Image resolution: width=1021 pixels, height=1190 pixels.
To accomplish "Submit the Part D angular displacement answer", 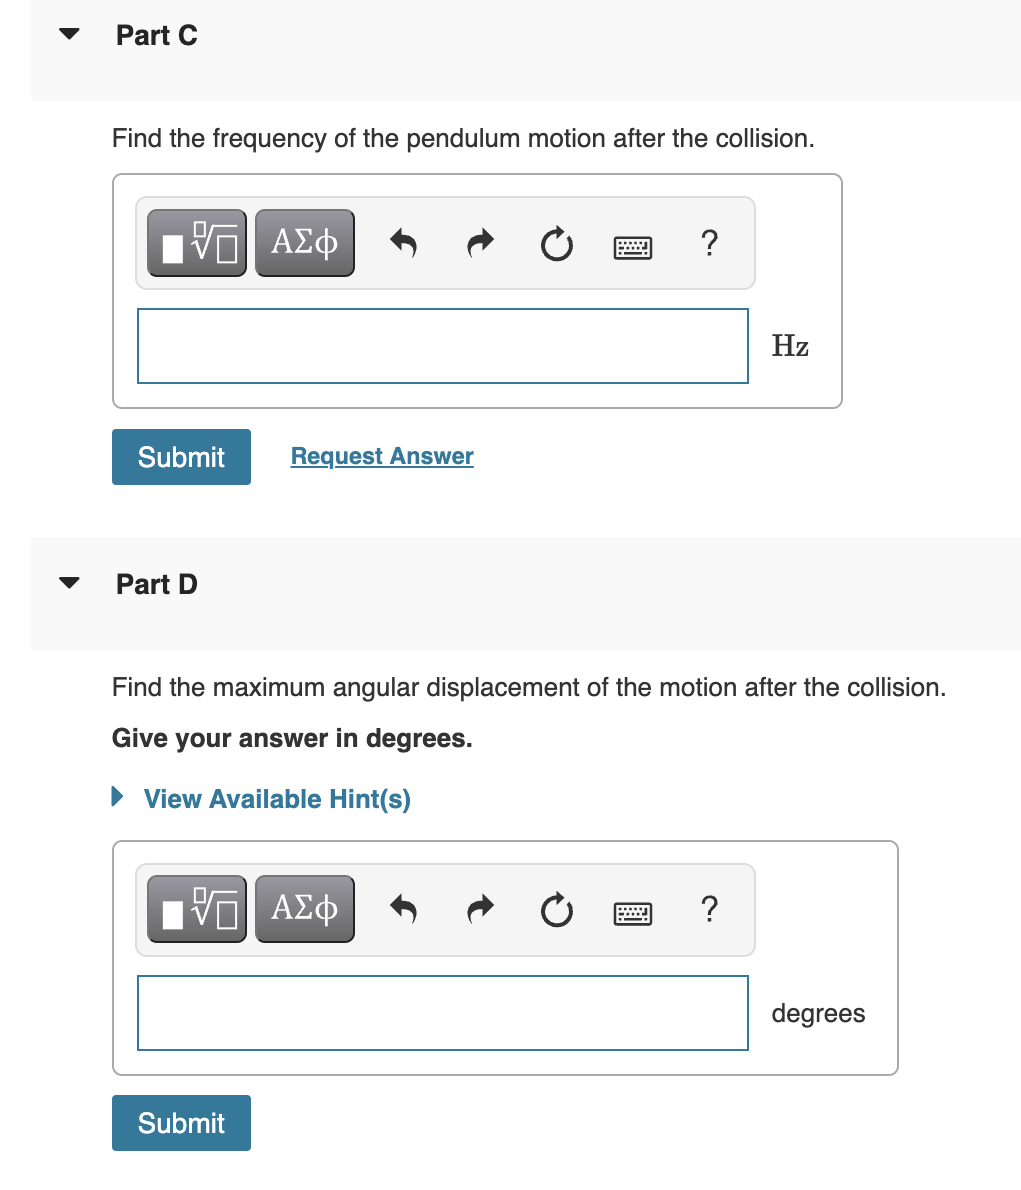I will tap(181, 1122).
